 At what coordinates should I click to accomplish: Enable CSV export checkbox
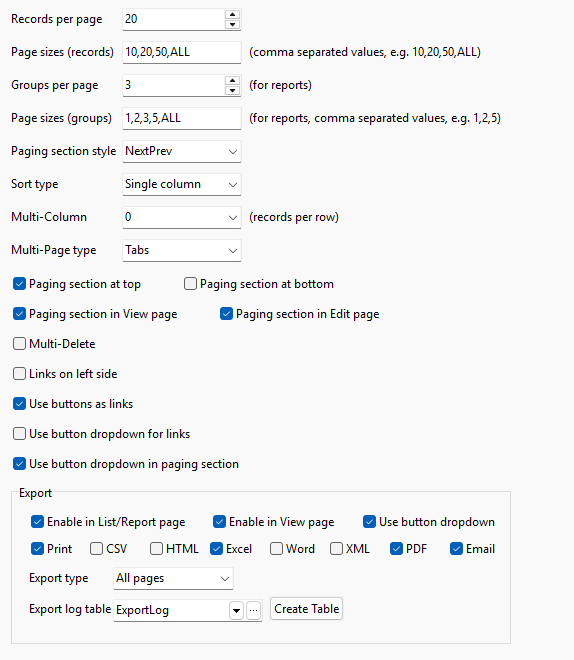96,549
